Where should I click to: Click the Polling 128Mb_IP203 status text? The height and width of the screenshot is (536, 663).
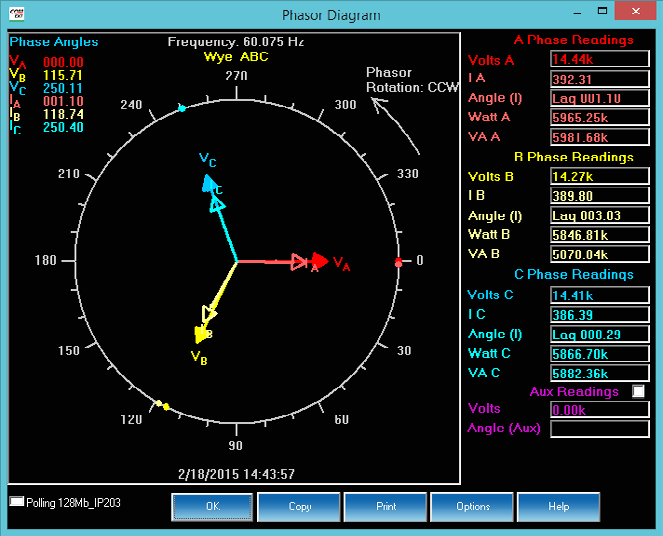point(73,503)
